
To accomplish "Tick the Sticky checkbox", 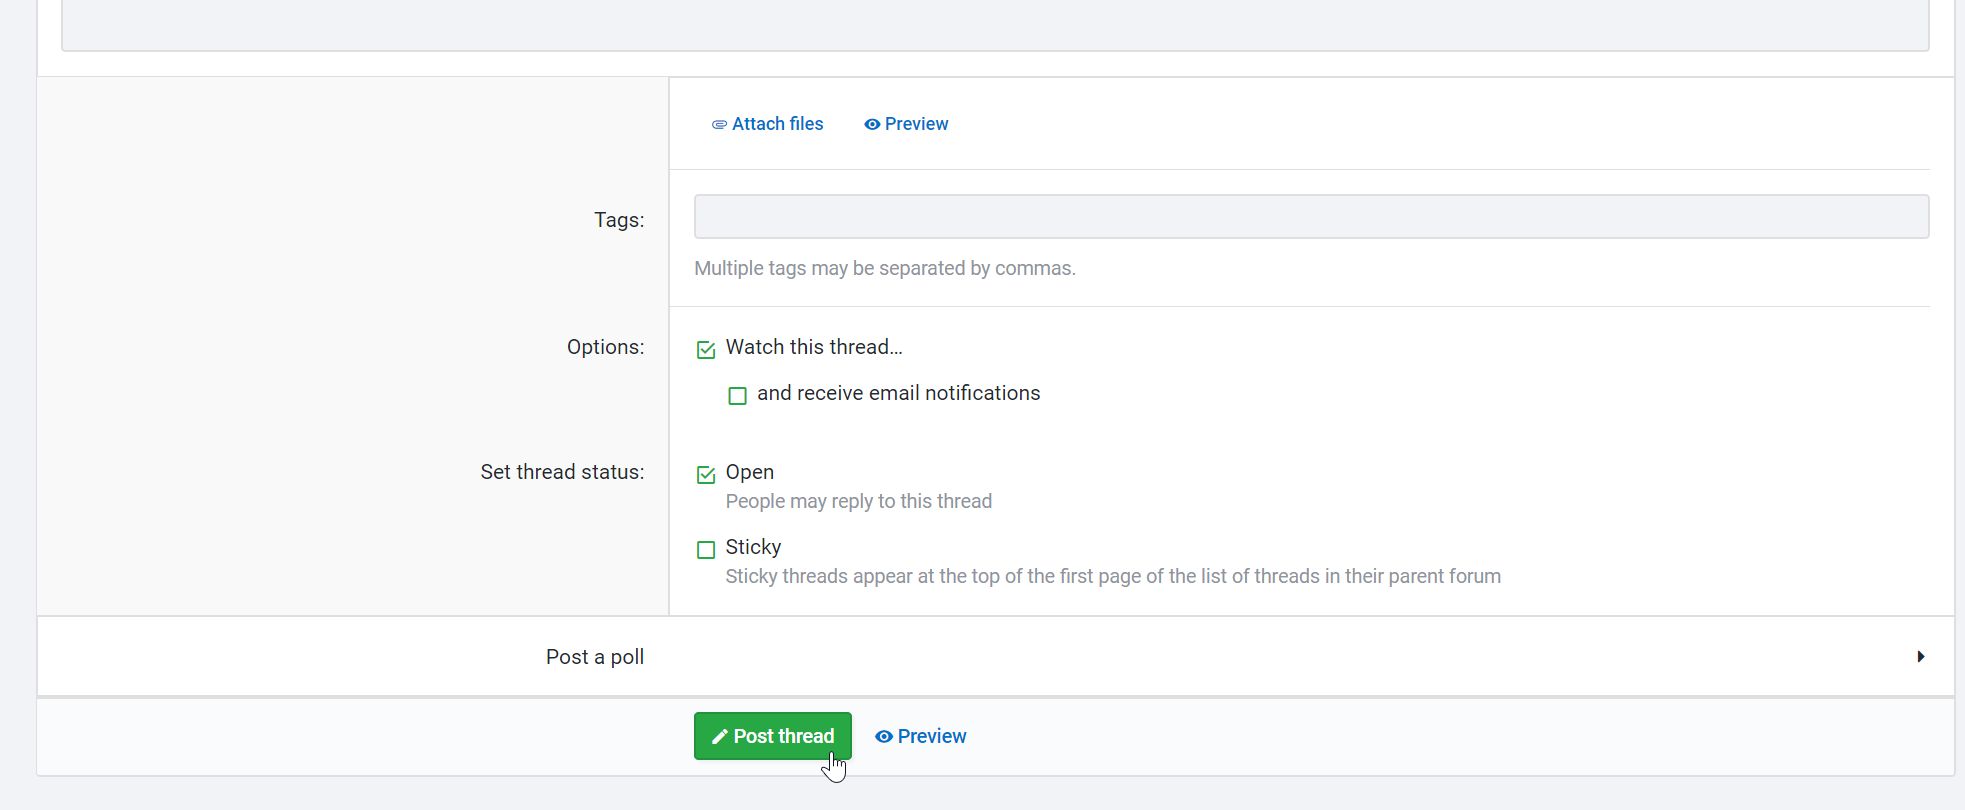I will pos(706,550).
